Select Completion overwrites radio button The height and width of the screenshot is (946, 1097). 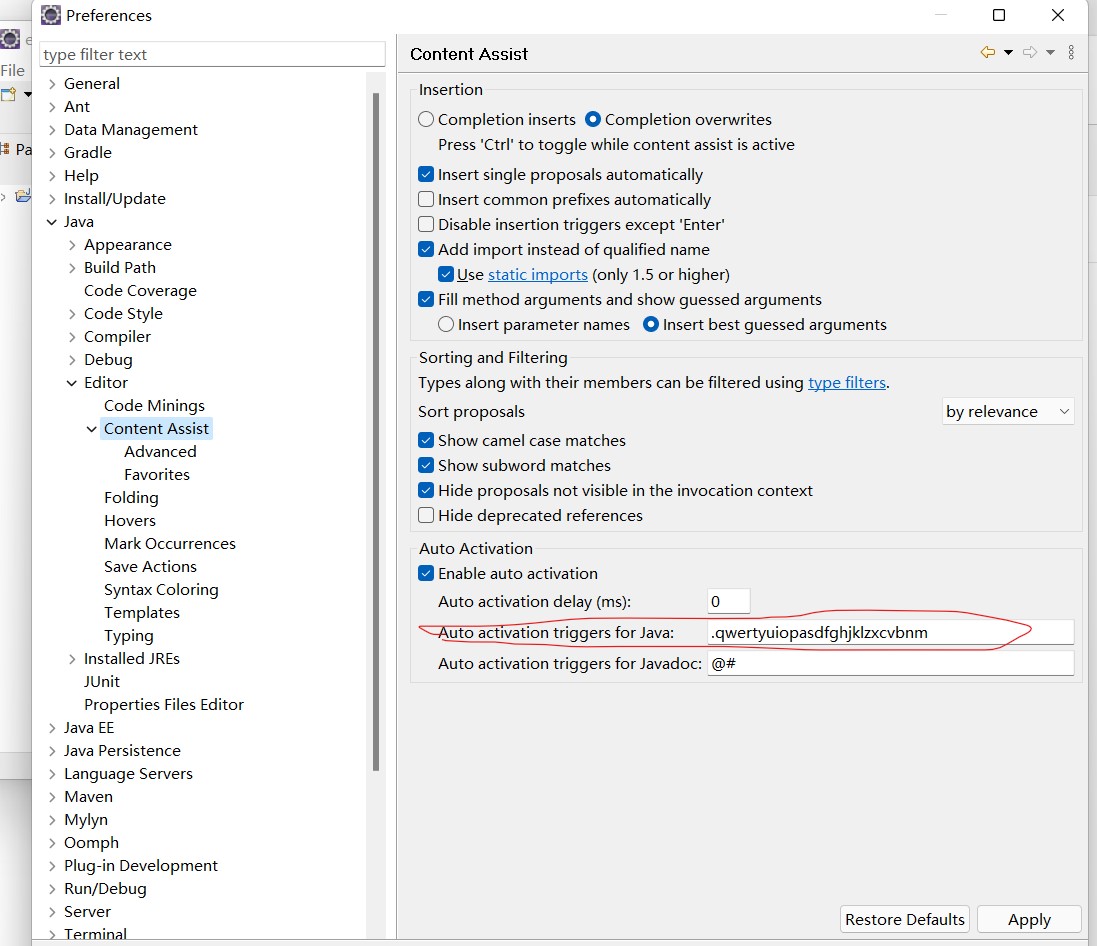pos(593,119)
